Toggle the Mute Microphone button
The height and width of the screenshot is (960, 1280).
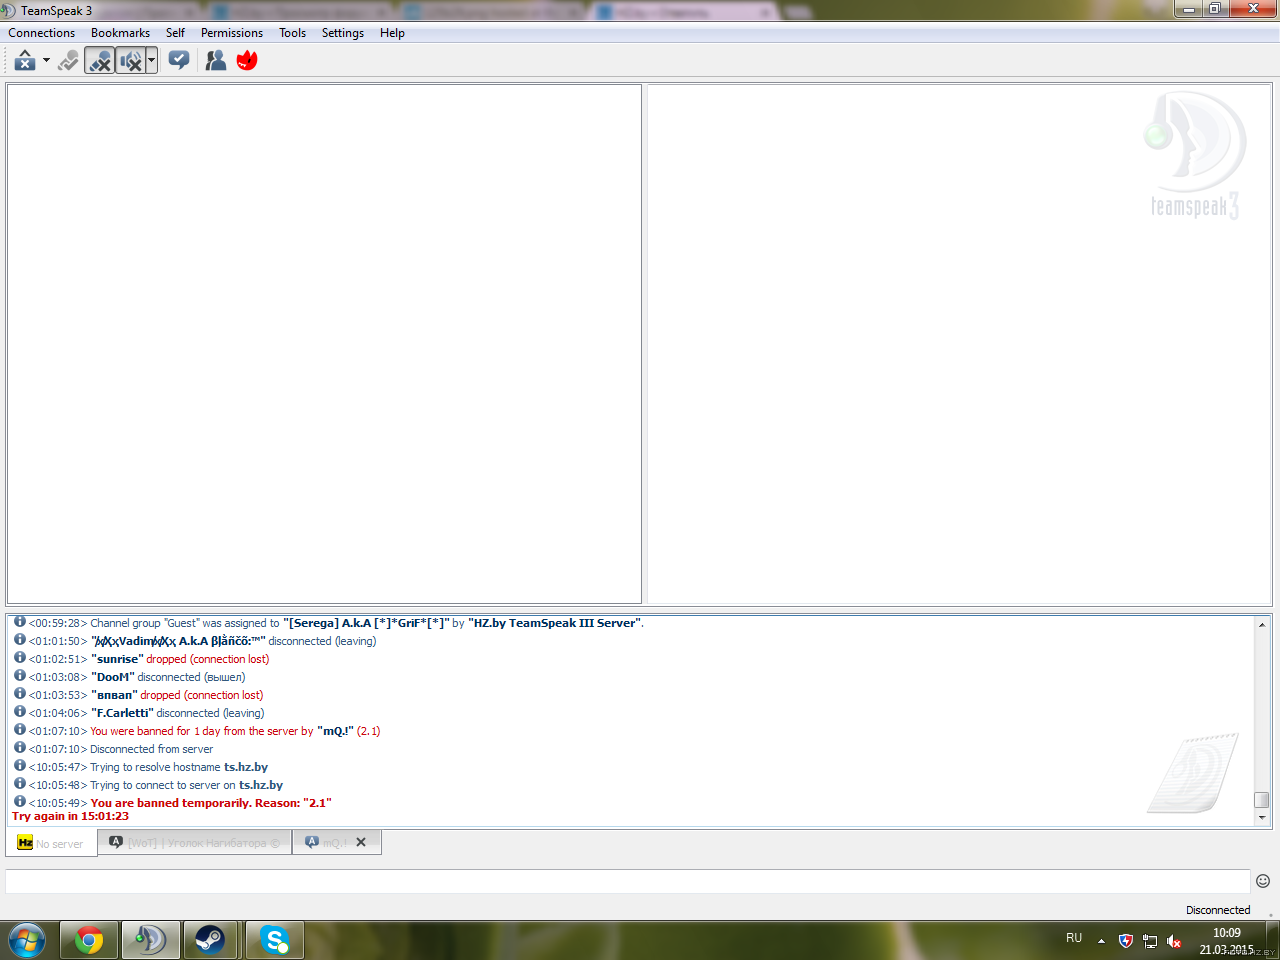click(x=100, y=61)
